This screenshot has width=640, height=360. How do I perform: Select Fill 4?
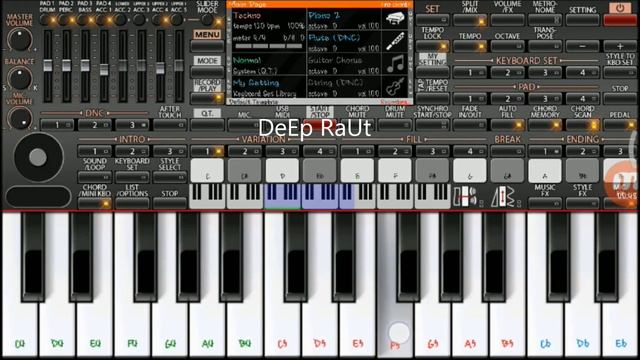[470, 151]
